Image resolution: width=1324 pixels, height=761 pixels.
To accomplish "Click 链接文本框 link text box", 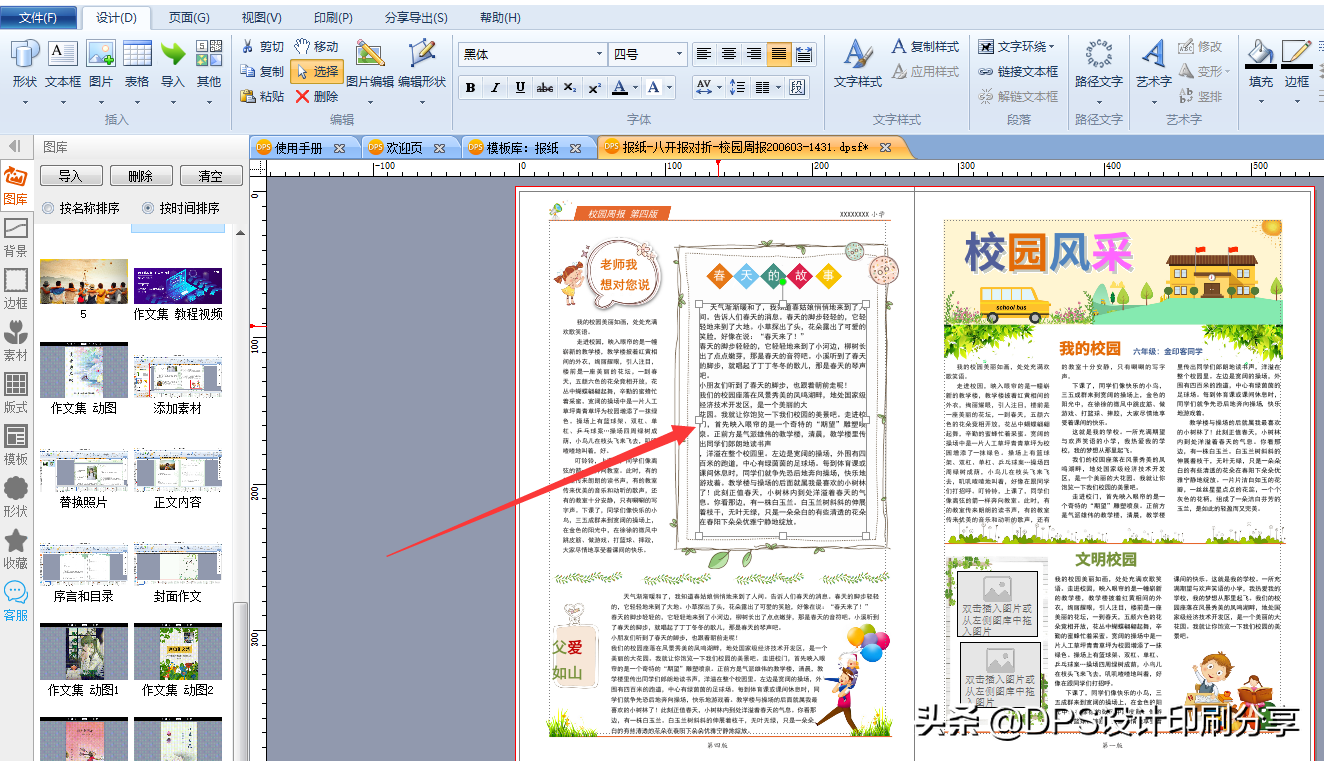I will click(1017, 71).
